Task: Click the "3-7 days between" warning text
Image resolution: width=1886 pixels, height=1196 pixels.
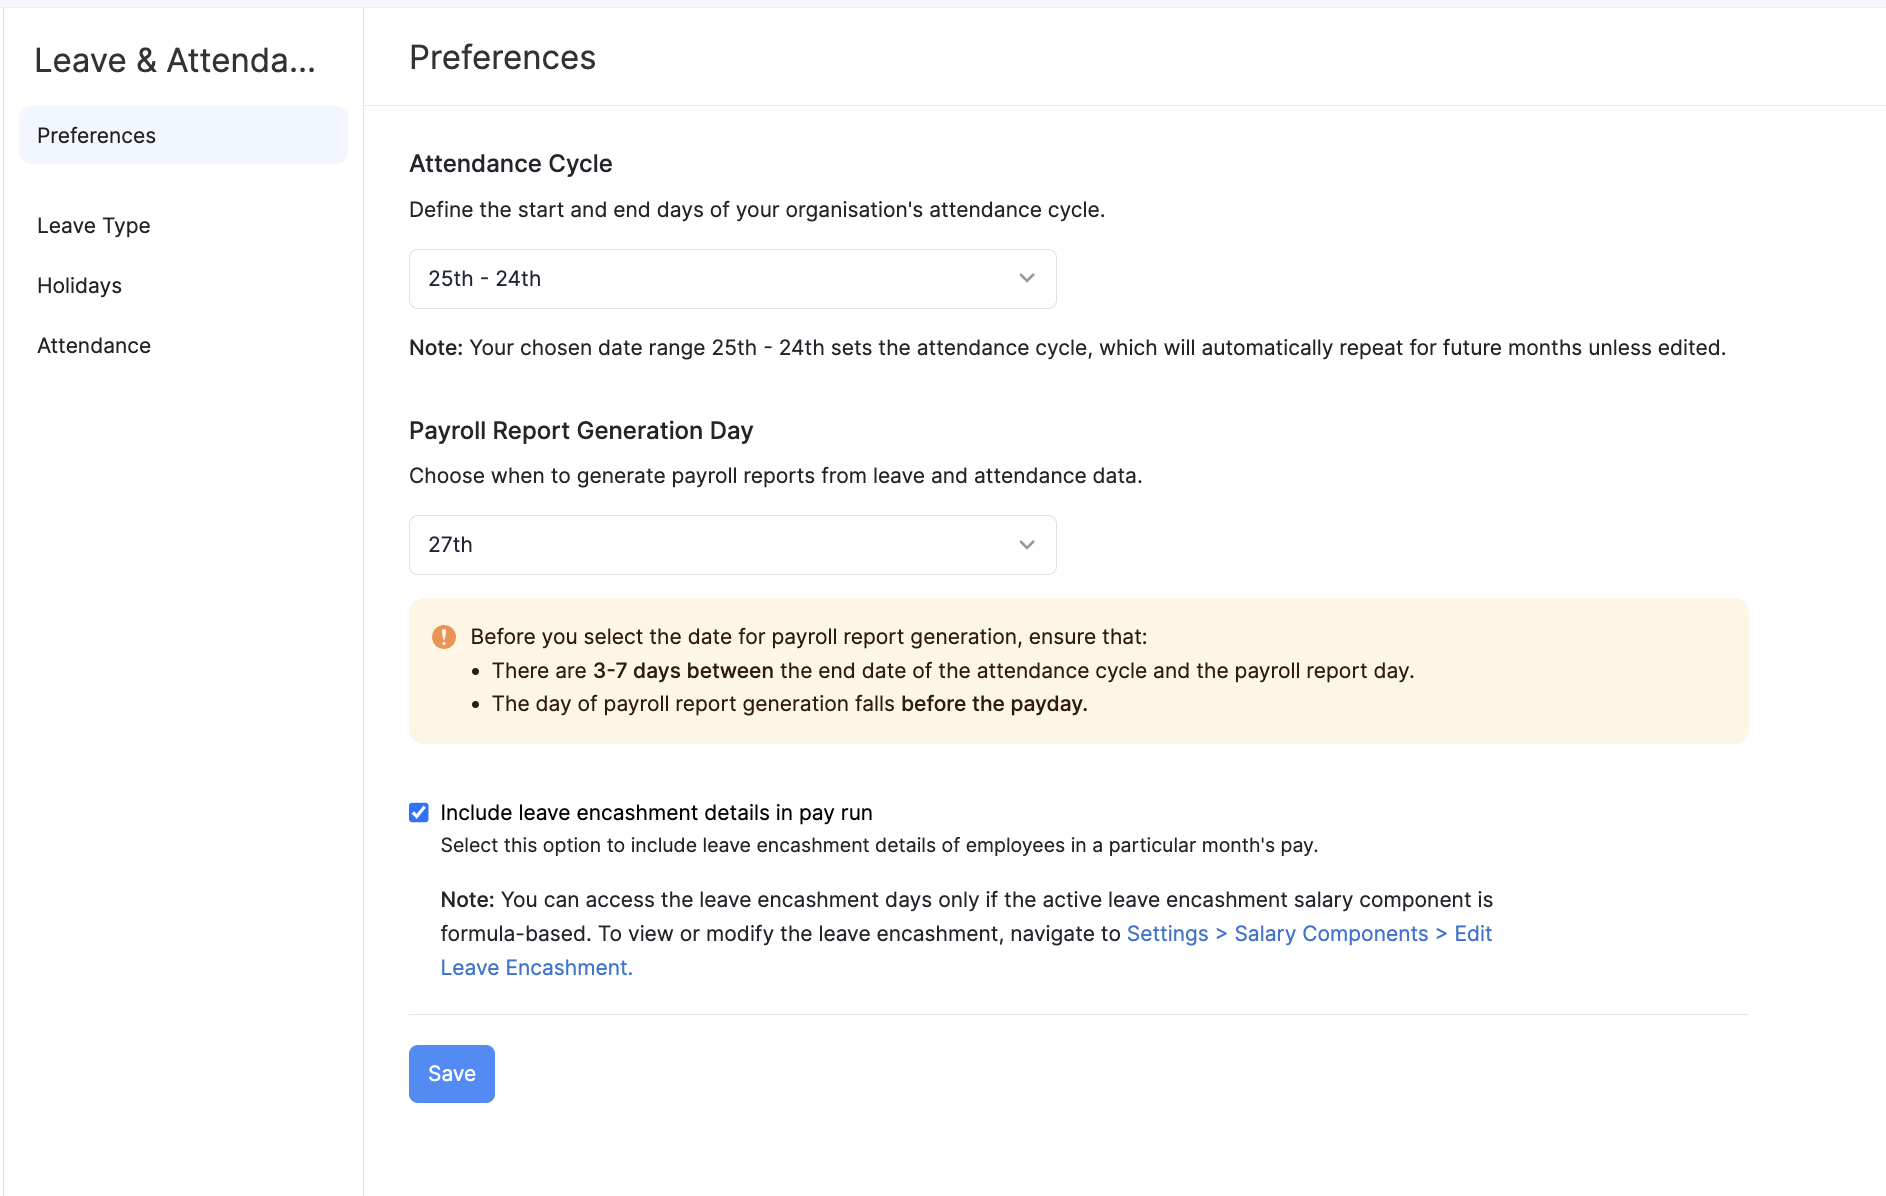Action: [683, 671]
